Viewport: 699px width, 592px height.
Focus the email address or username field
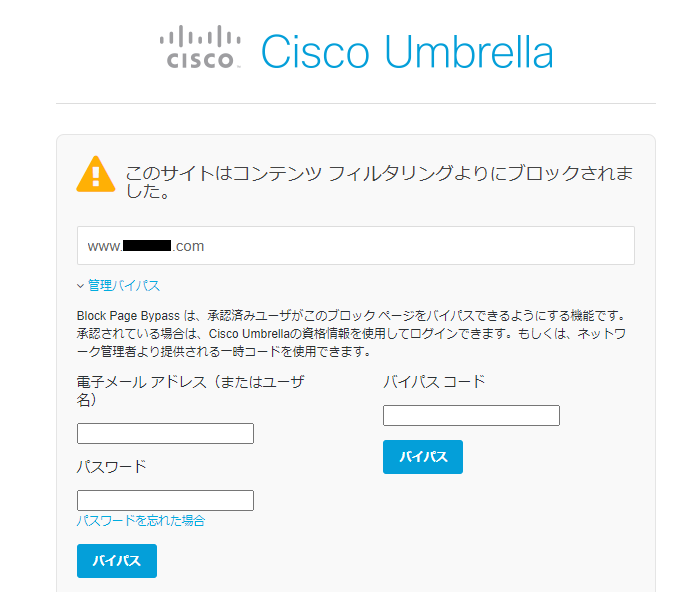(x=165, y=433)
